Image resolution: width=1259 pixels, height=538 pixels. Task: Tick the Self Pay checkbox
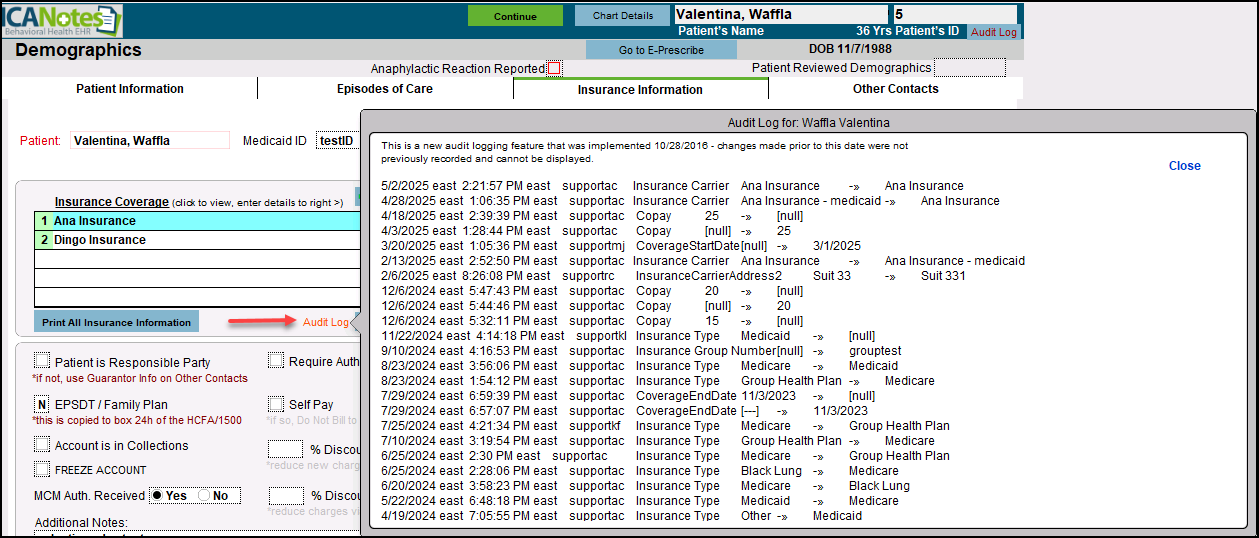click(276, 404)
